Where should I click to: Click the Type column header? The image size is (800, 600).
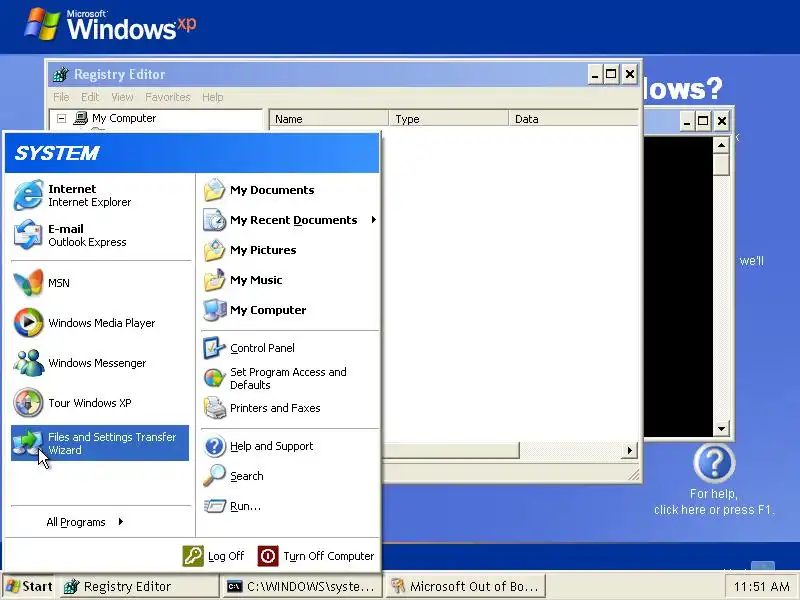pos(448,119)
